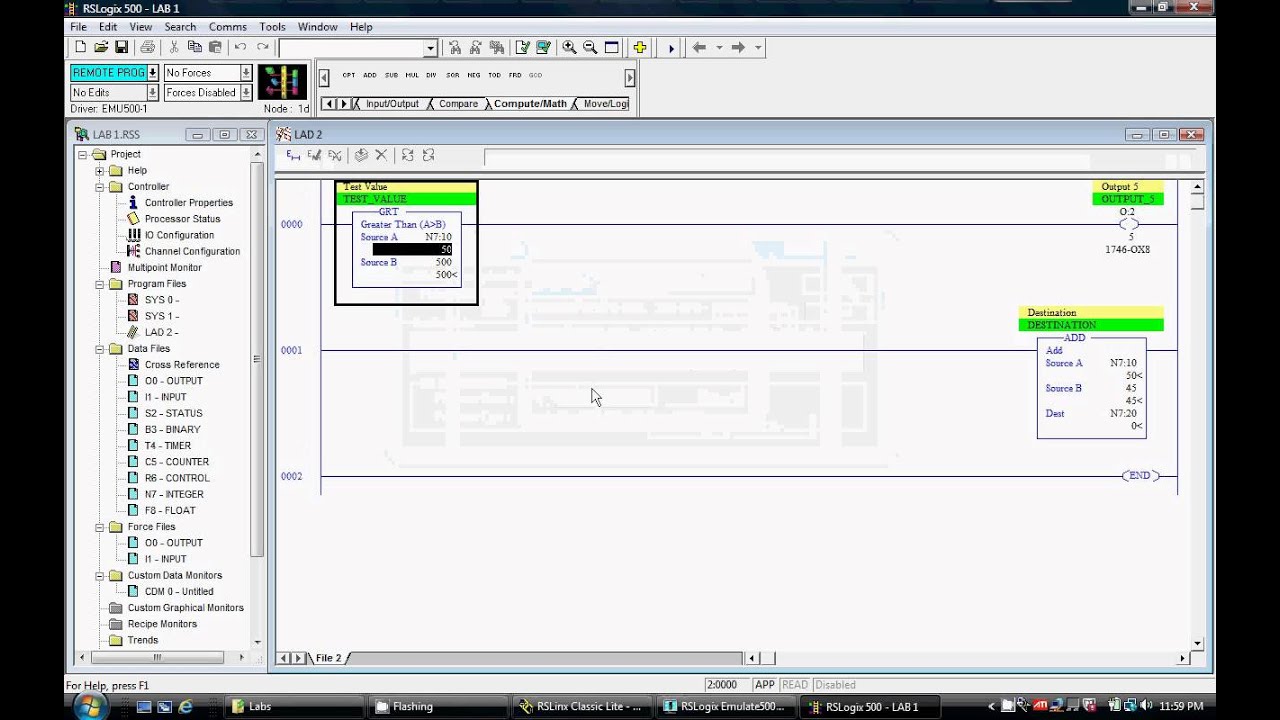
Task: Navigate forward with the right arrow icon
Action: 738,47
